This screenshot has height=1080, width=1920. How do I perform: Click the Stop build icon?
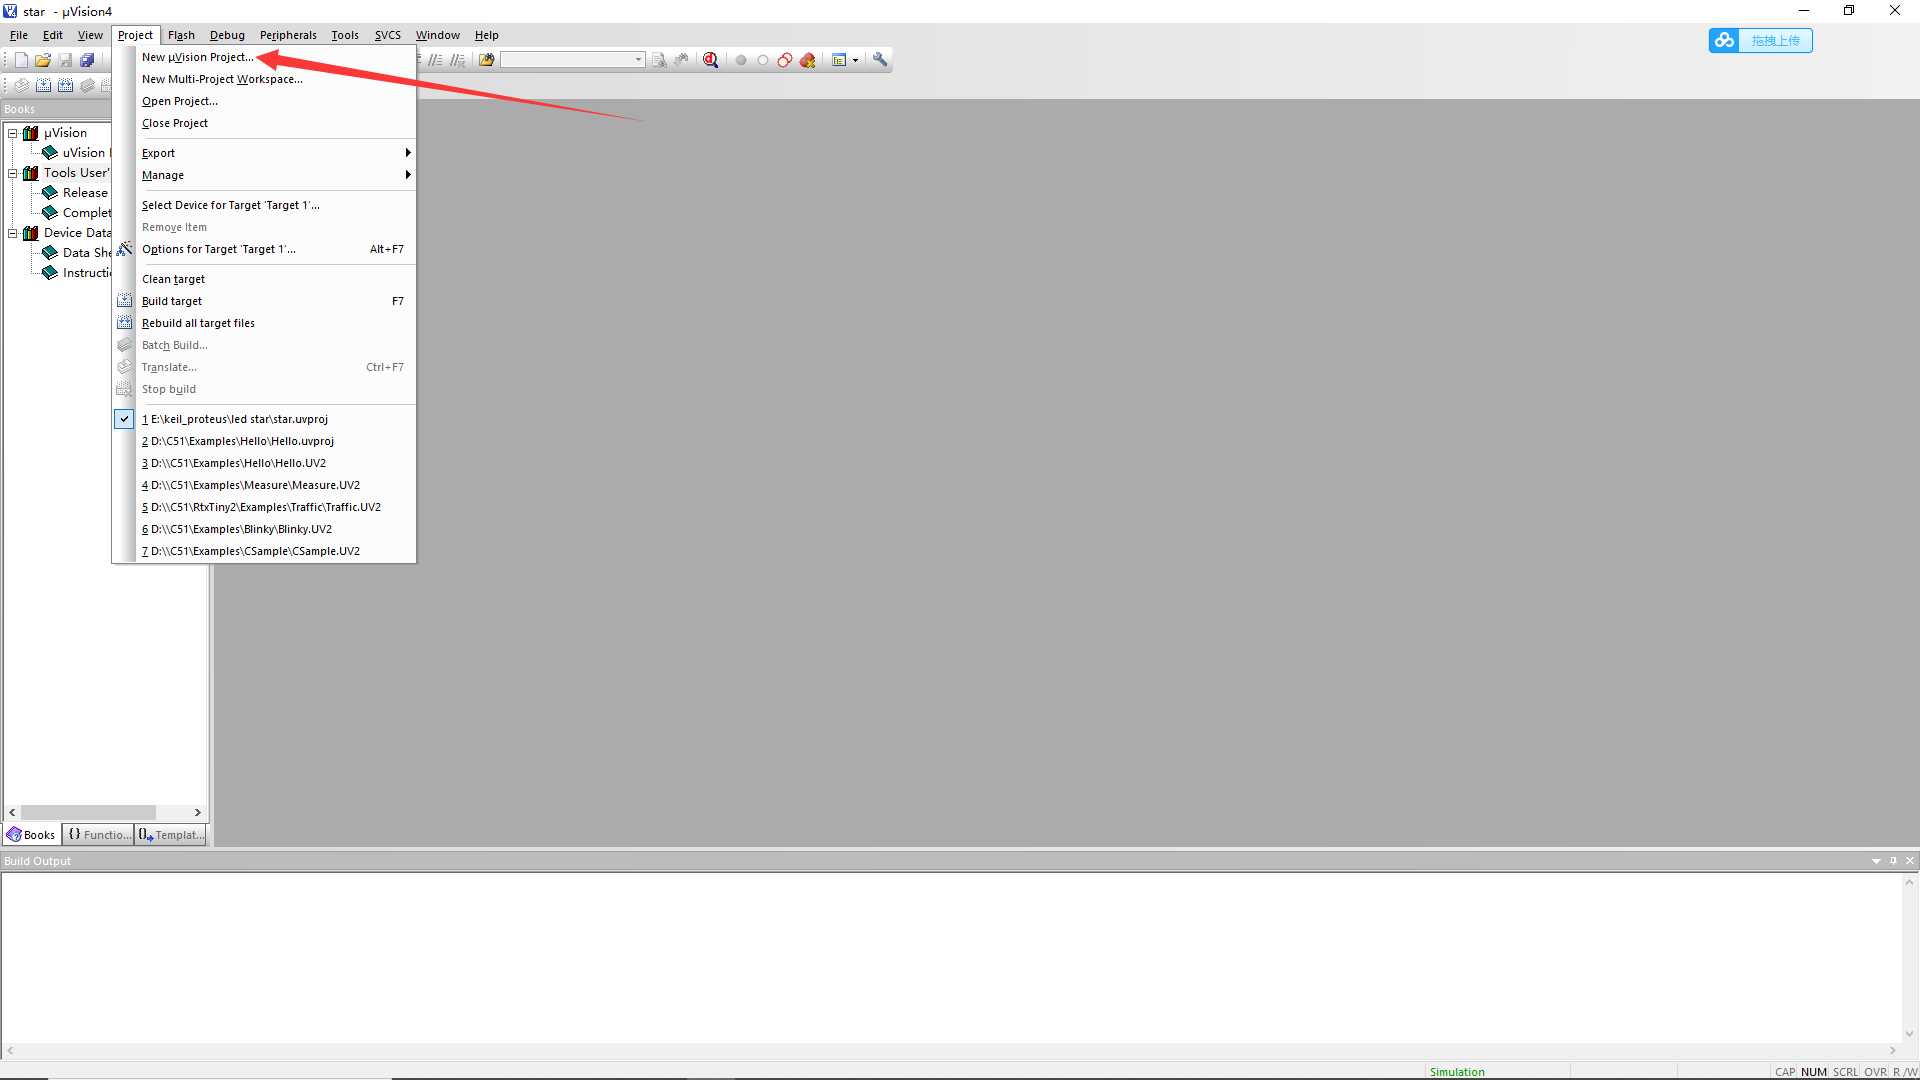click(124, 388)
